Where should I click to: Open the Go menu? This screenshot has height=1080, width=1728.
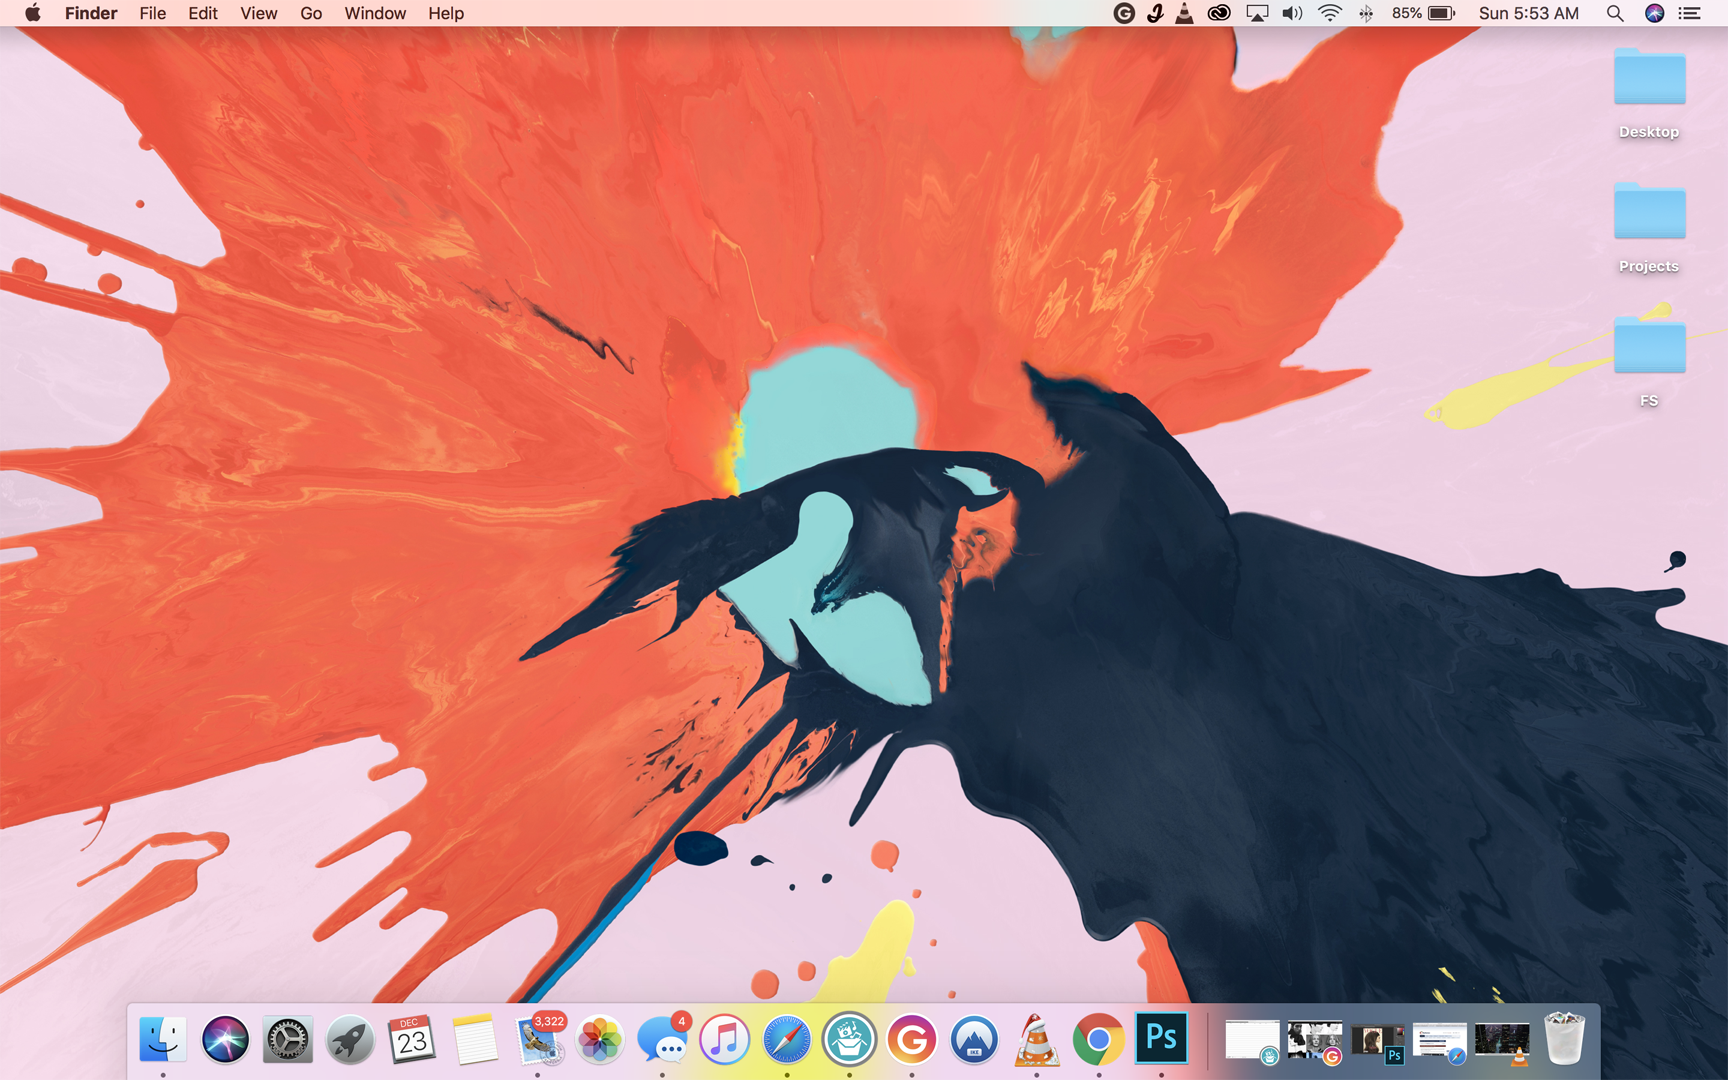pyautogui.click(x=311, y=13)
